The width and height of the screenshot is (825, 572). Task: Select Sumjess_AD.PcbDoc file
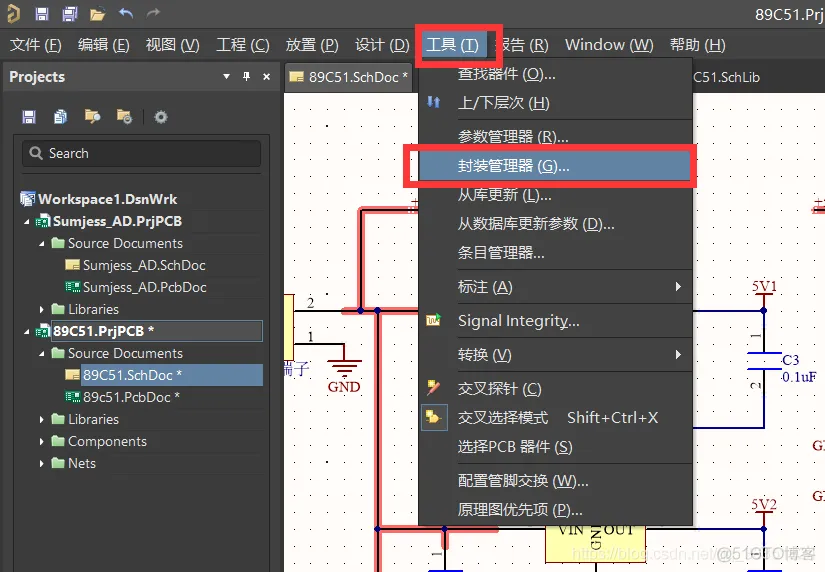[x=144, y=287]
